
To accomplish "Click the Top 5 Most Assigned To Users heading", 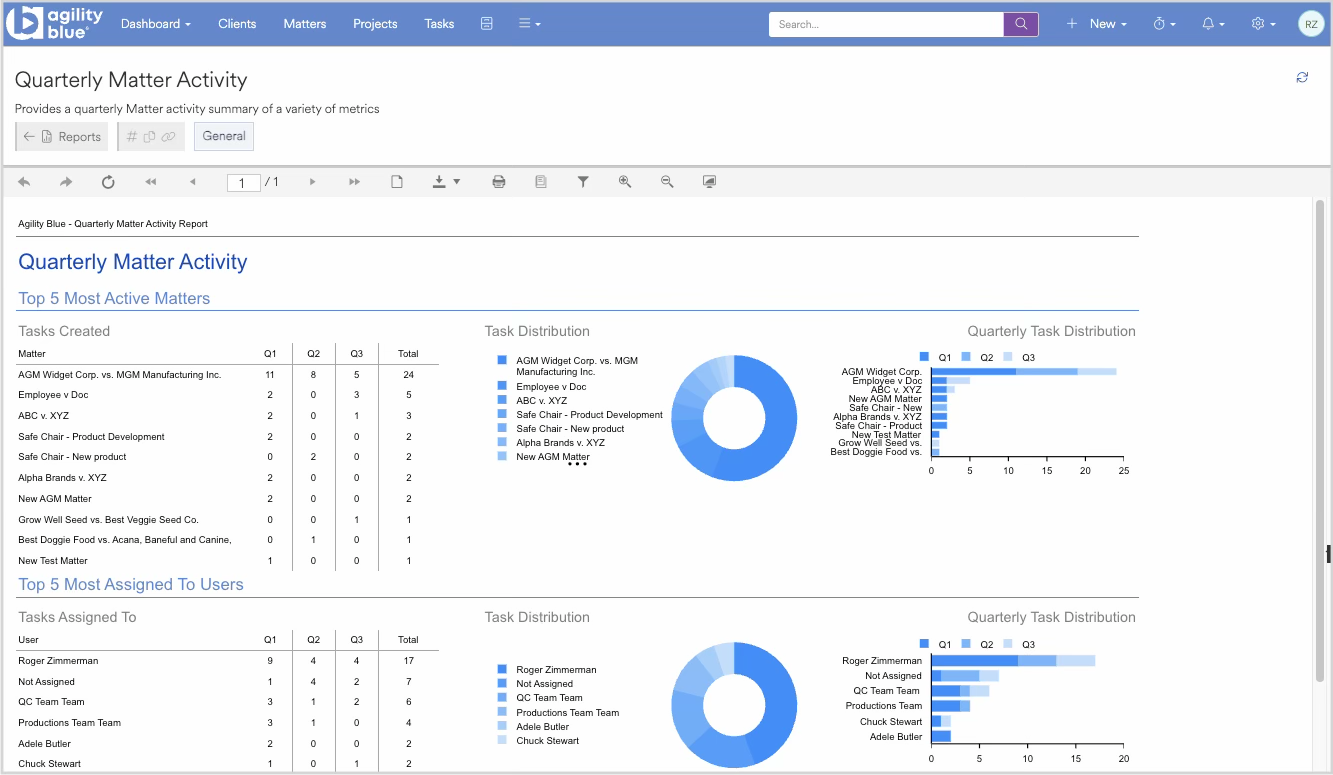I will (131, 585).
